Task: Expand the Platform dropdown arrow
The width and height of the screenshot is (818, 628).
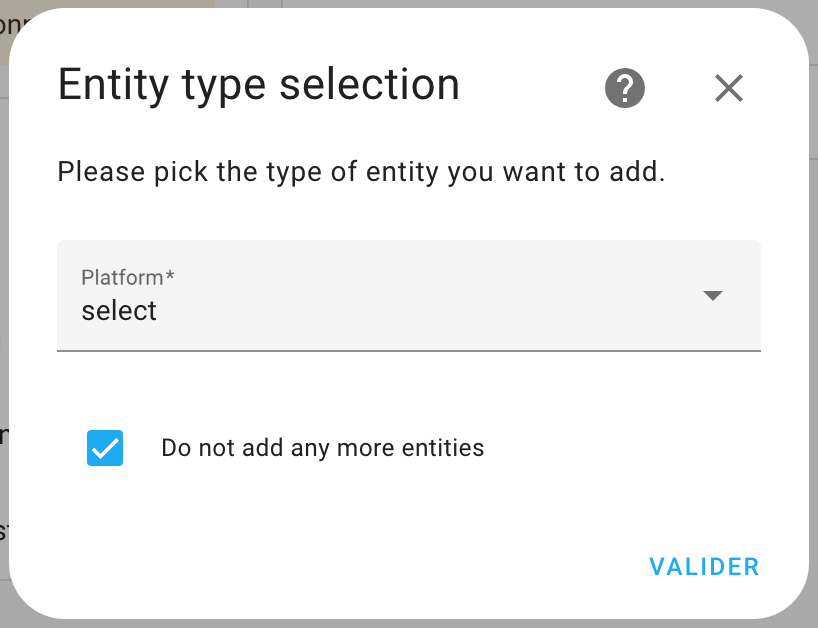Action: tap(713, 296)
